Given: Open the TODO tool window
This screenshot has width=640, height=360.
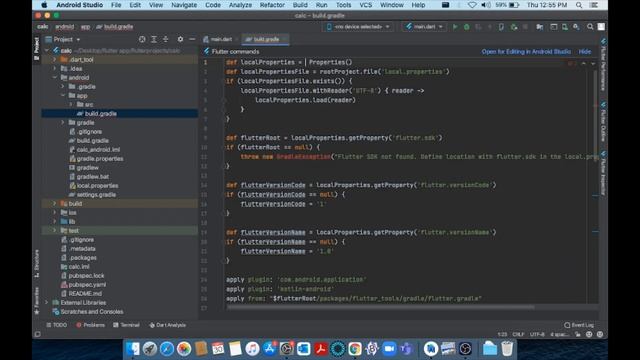Looking at the screenshot, I should (x=57, y=325).
